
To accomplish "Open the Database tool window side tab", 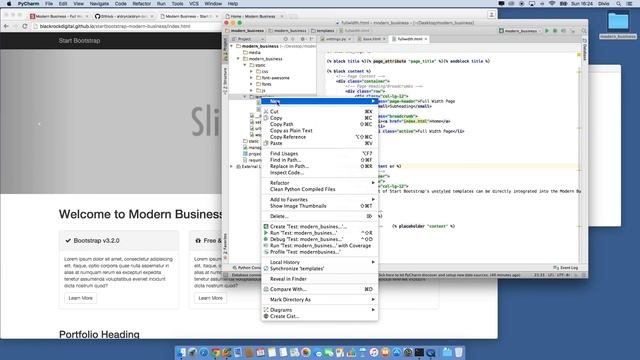I will point(584,51).
